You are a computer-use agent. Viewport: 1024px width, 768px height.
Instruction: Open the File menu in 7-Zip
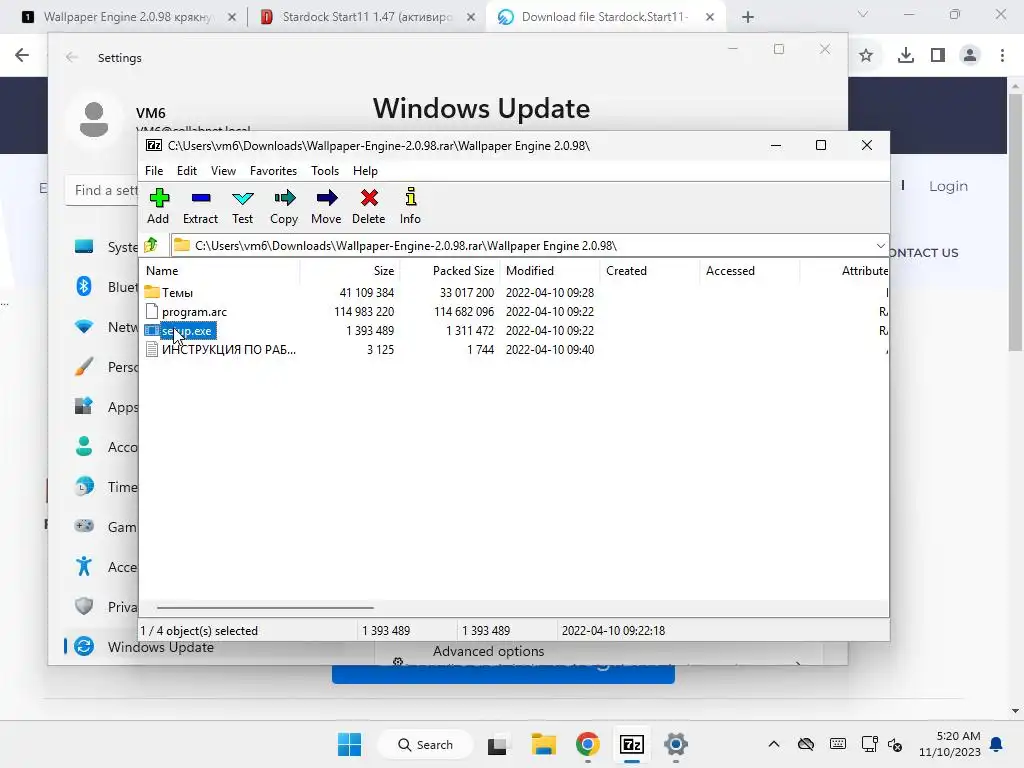tap(154, 170)
